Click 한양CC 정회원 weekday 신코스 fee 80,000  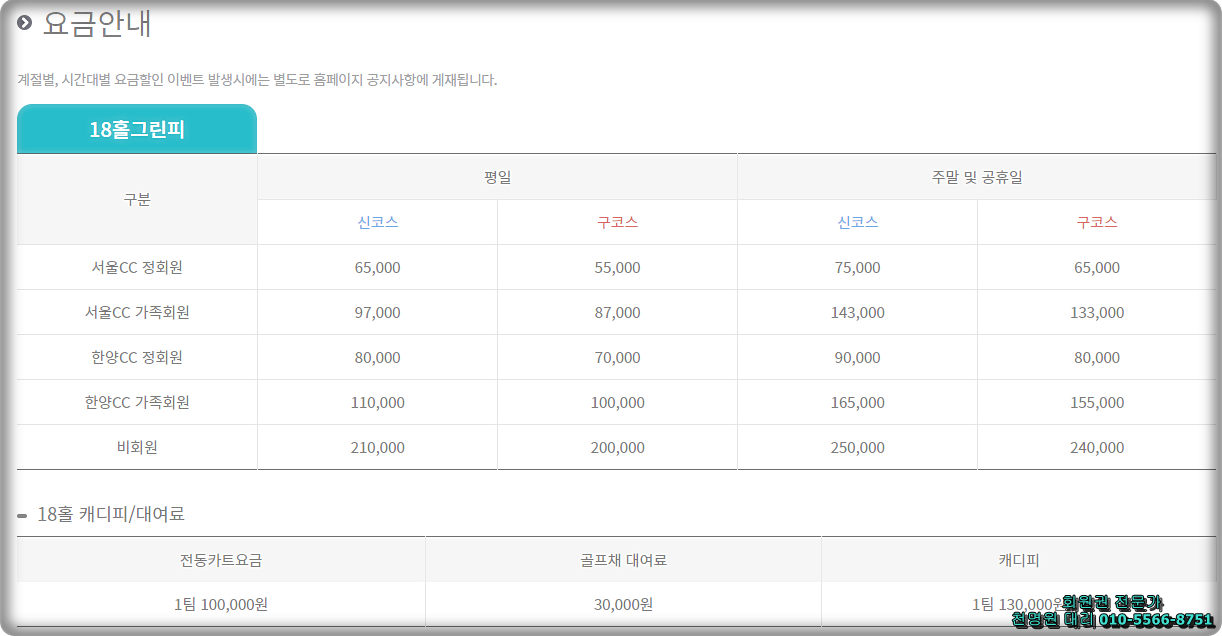coord(378,357)
